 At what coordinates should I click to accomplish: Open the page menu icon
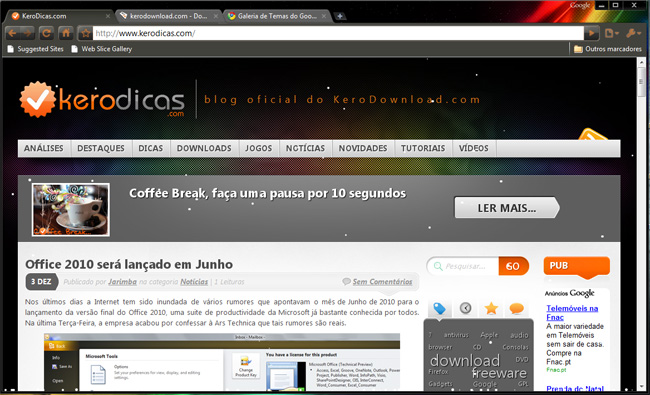coord(611,33)
